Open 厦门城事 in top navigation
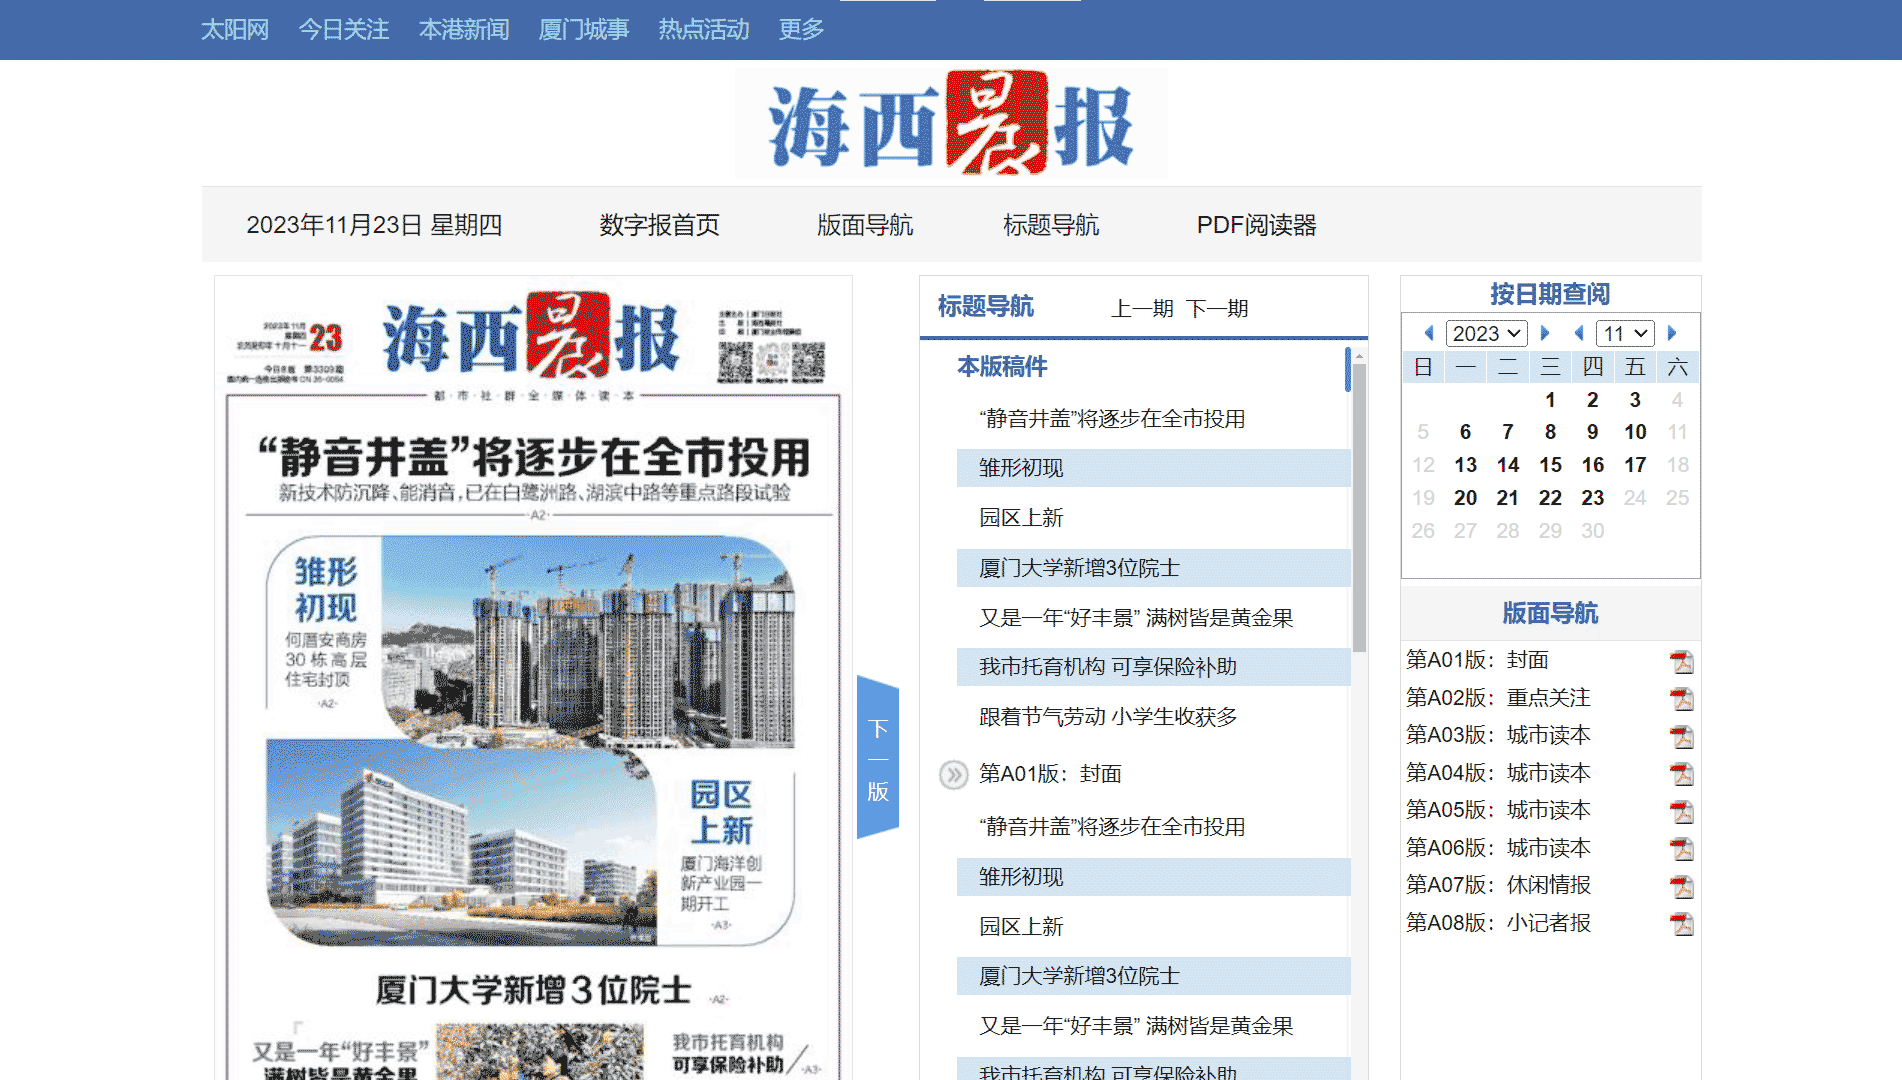The height and width of the screenshot is (1080, 1902). click(584, 29)
